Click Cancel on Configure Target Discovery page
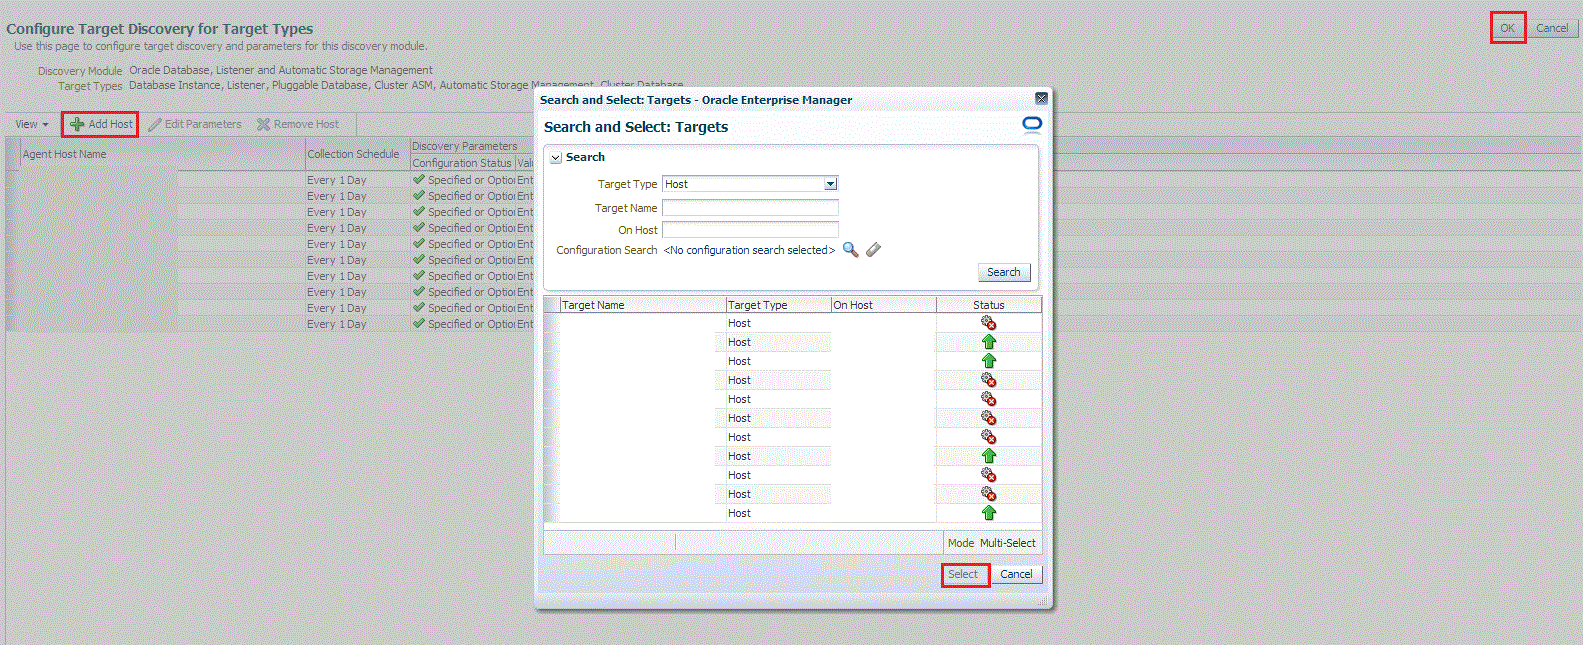Viewport: 1583px width, 645px height. pos(1552,28)
